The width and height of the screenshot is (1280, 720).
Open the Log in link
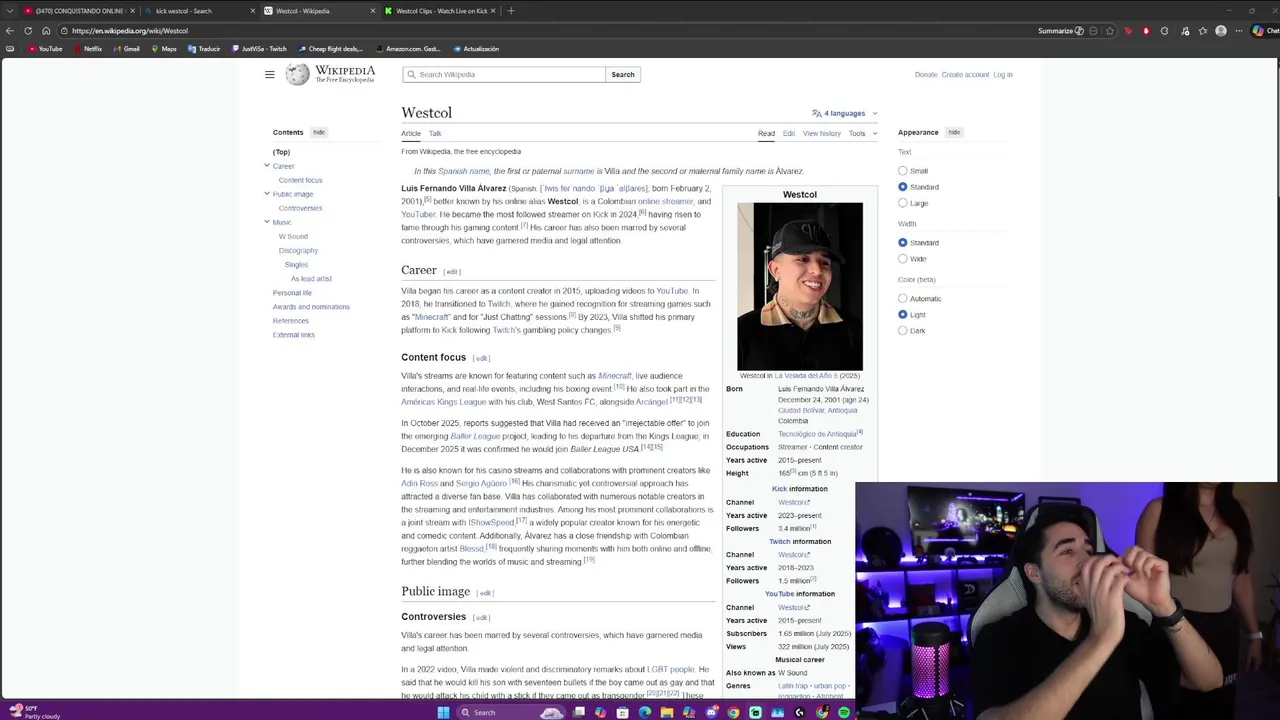click(1003, 74)
